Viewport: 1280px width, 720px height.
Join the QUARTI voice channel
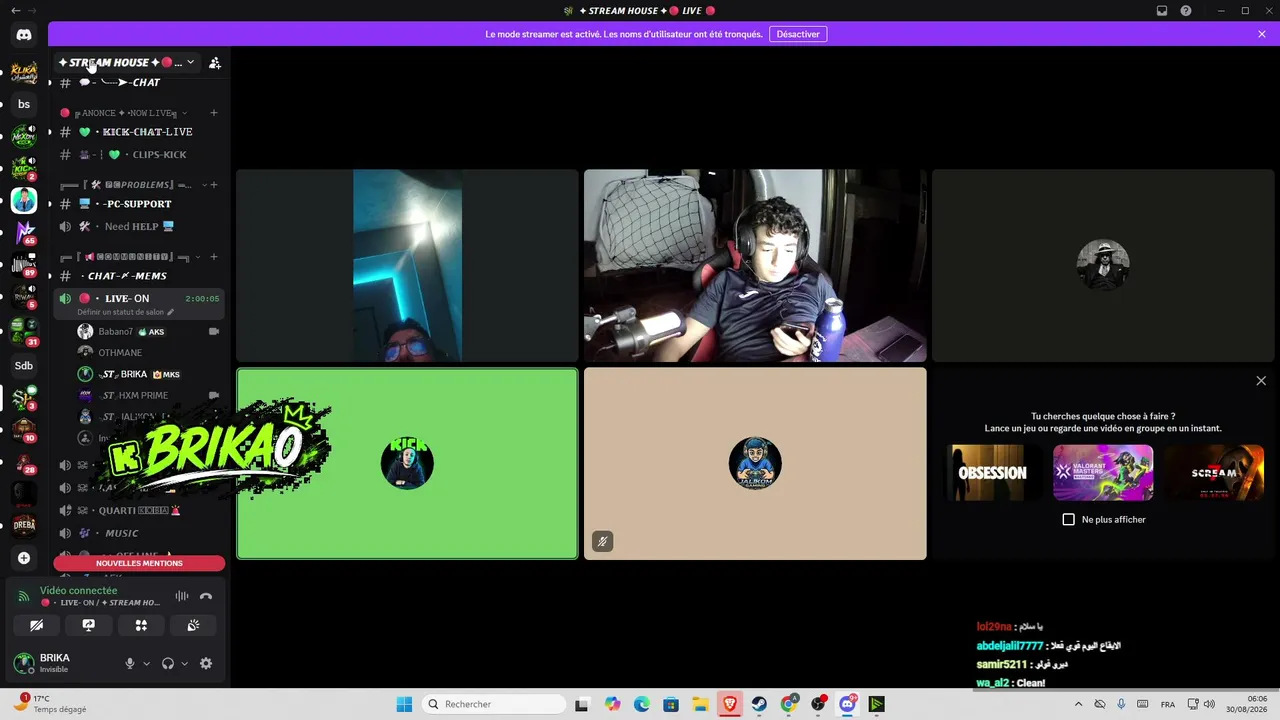click(139, 510)
